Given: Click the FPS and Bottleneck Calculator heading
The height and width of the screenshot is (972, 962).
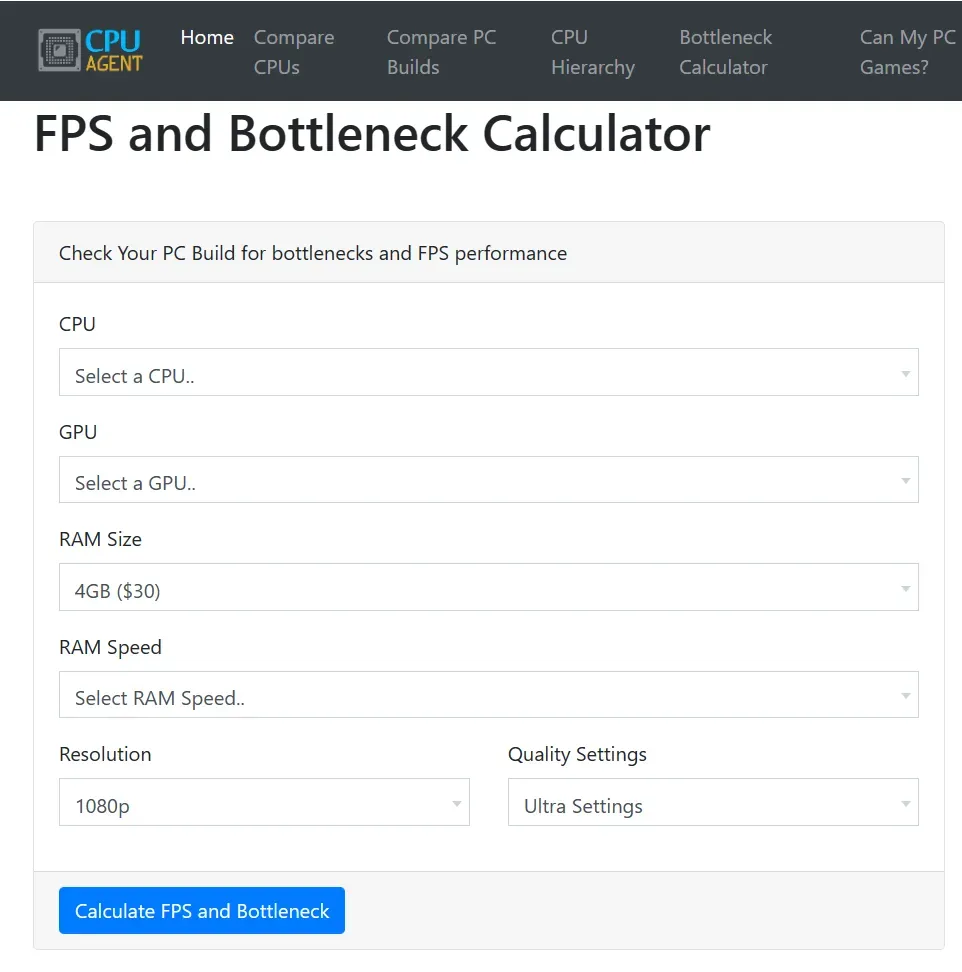Looking at the screenshot, I should [x=372, y=134].
